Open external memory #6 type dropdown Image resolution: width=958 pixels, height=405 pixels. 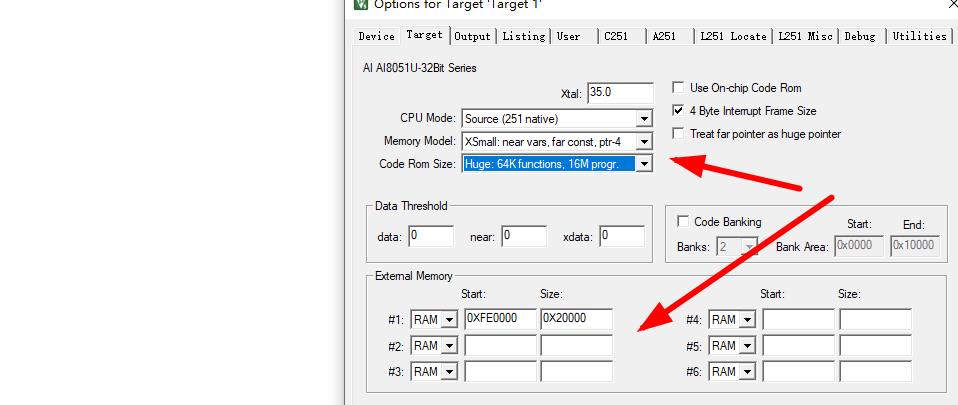(748, 371)
